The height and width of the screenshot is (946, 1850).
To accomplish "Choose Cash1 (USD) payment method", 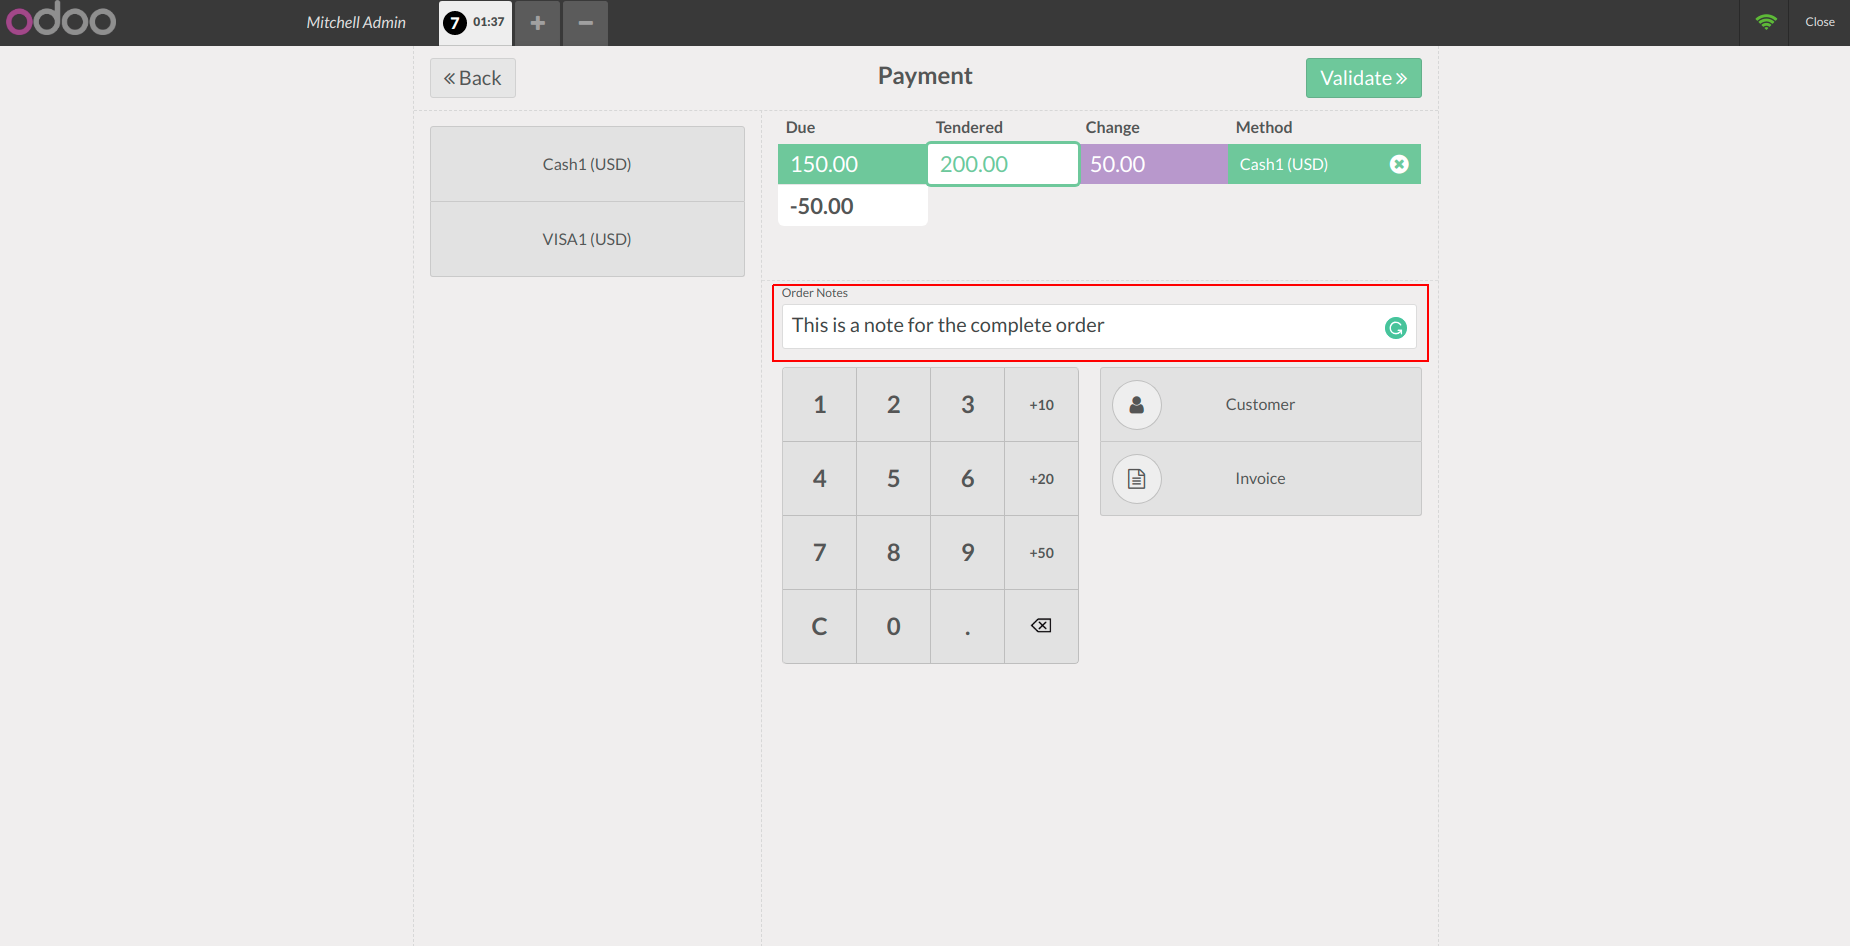I will pos(587,164).
